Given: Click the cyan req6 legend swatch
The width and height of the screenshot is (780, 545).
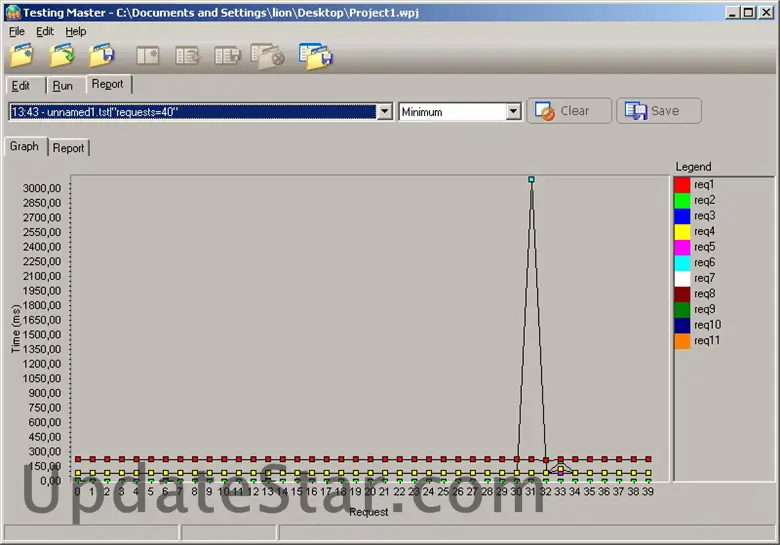Looking at the screenshot, I should [x=682, y=263].
